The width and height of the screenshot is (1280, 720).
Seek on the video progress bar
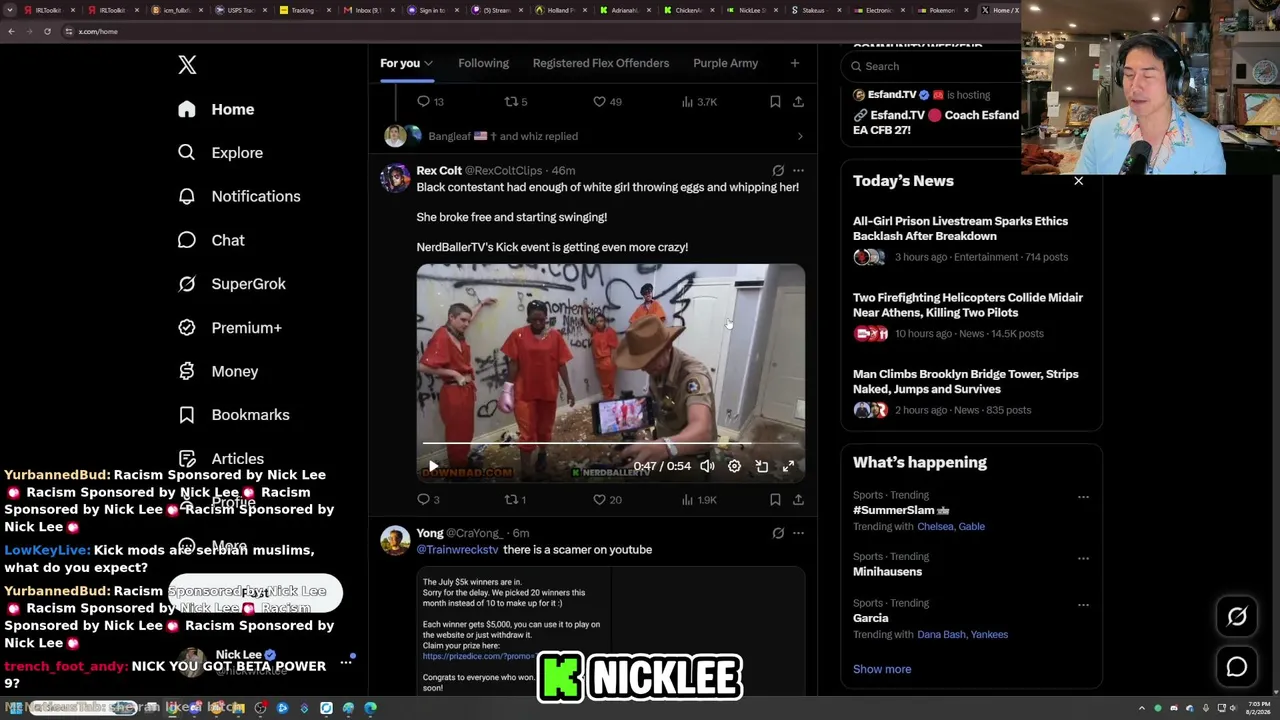click(x=610, y=444)
